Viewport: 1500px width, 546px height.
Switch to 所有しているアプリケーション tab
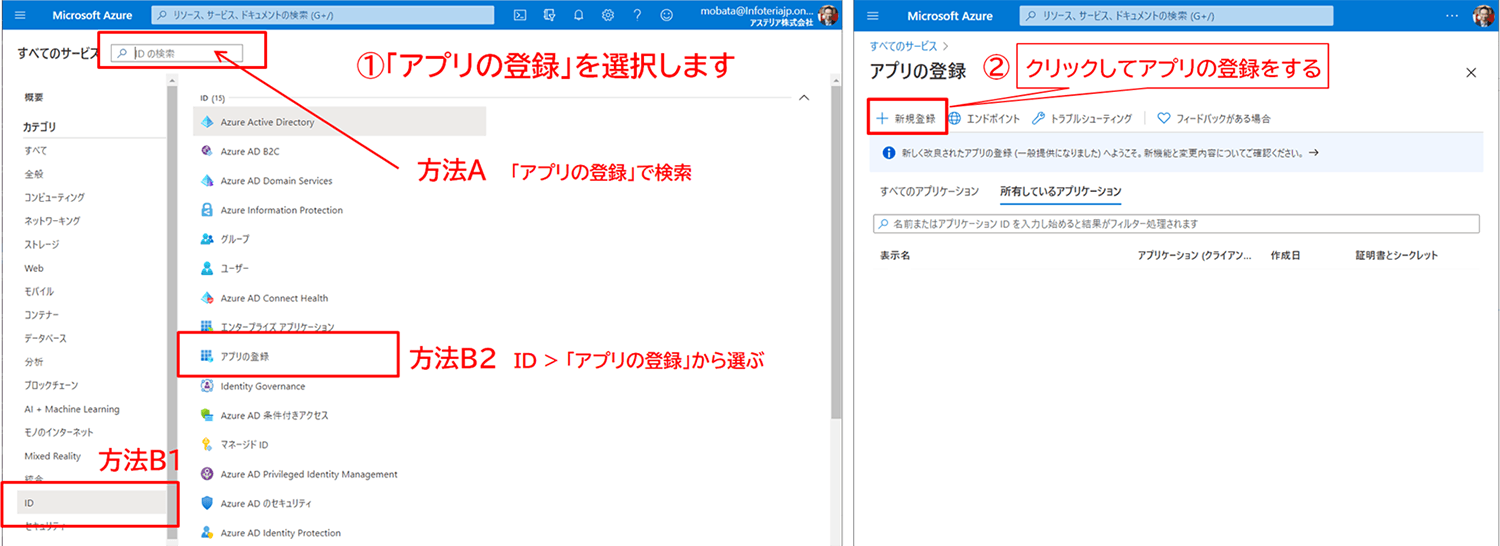[1060, 191]
